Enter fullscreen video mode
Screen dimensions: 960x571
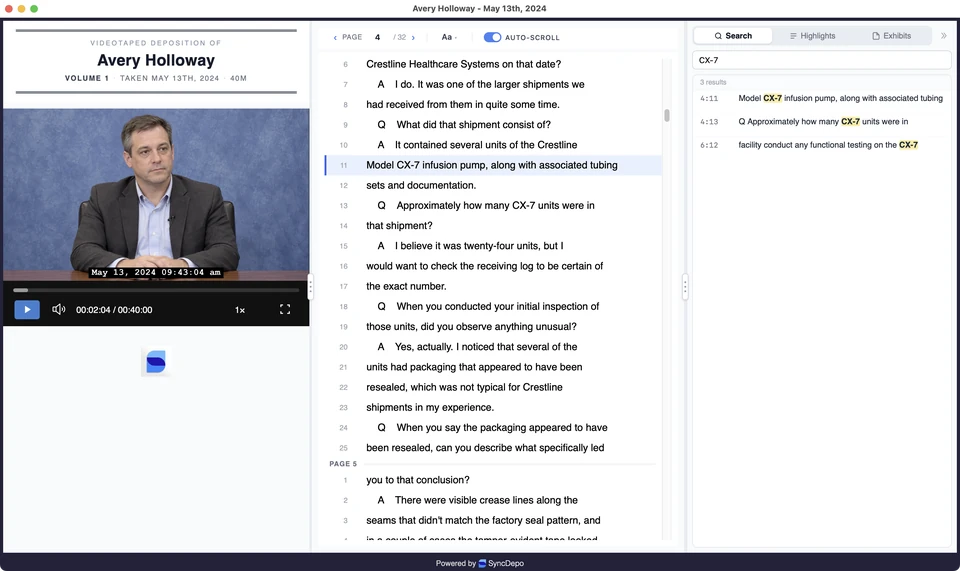(x=285, y=310)
